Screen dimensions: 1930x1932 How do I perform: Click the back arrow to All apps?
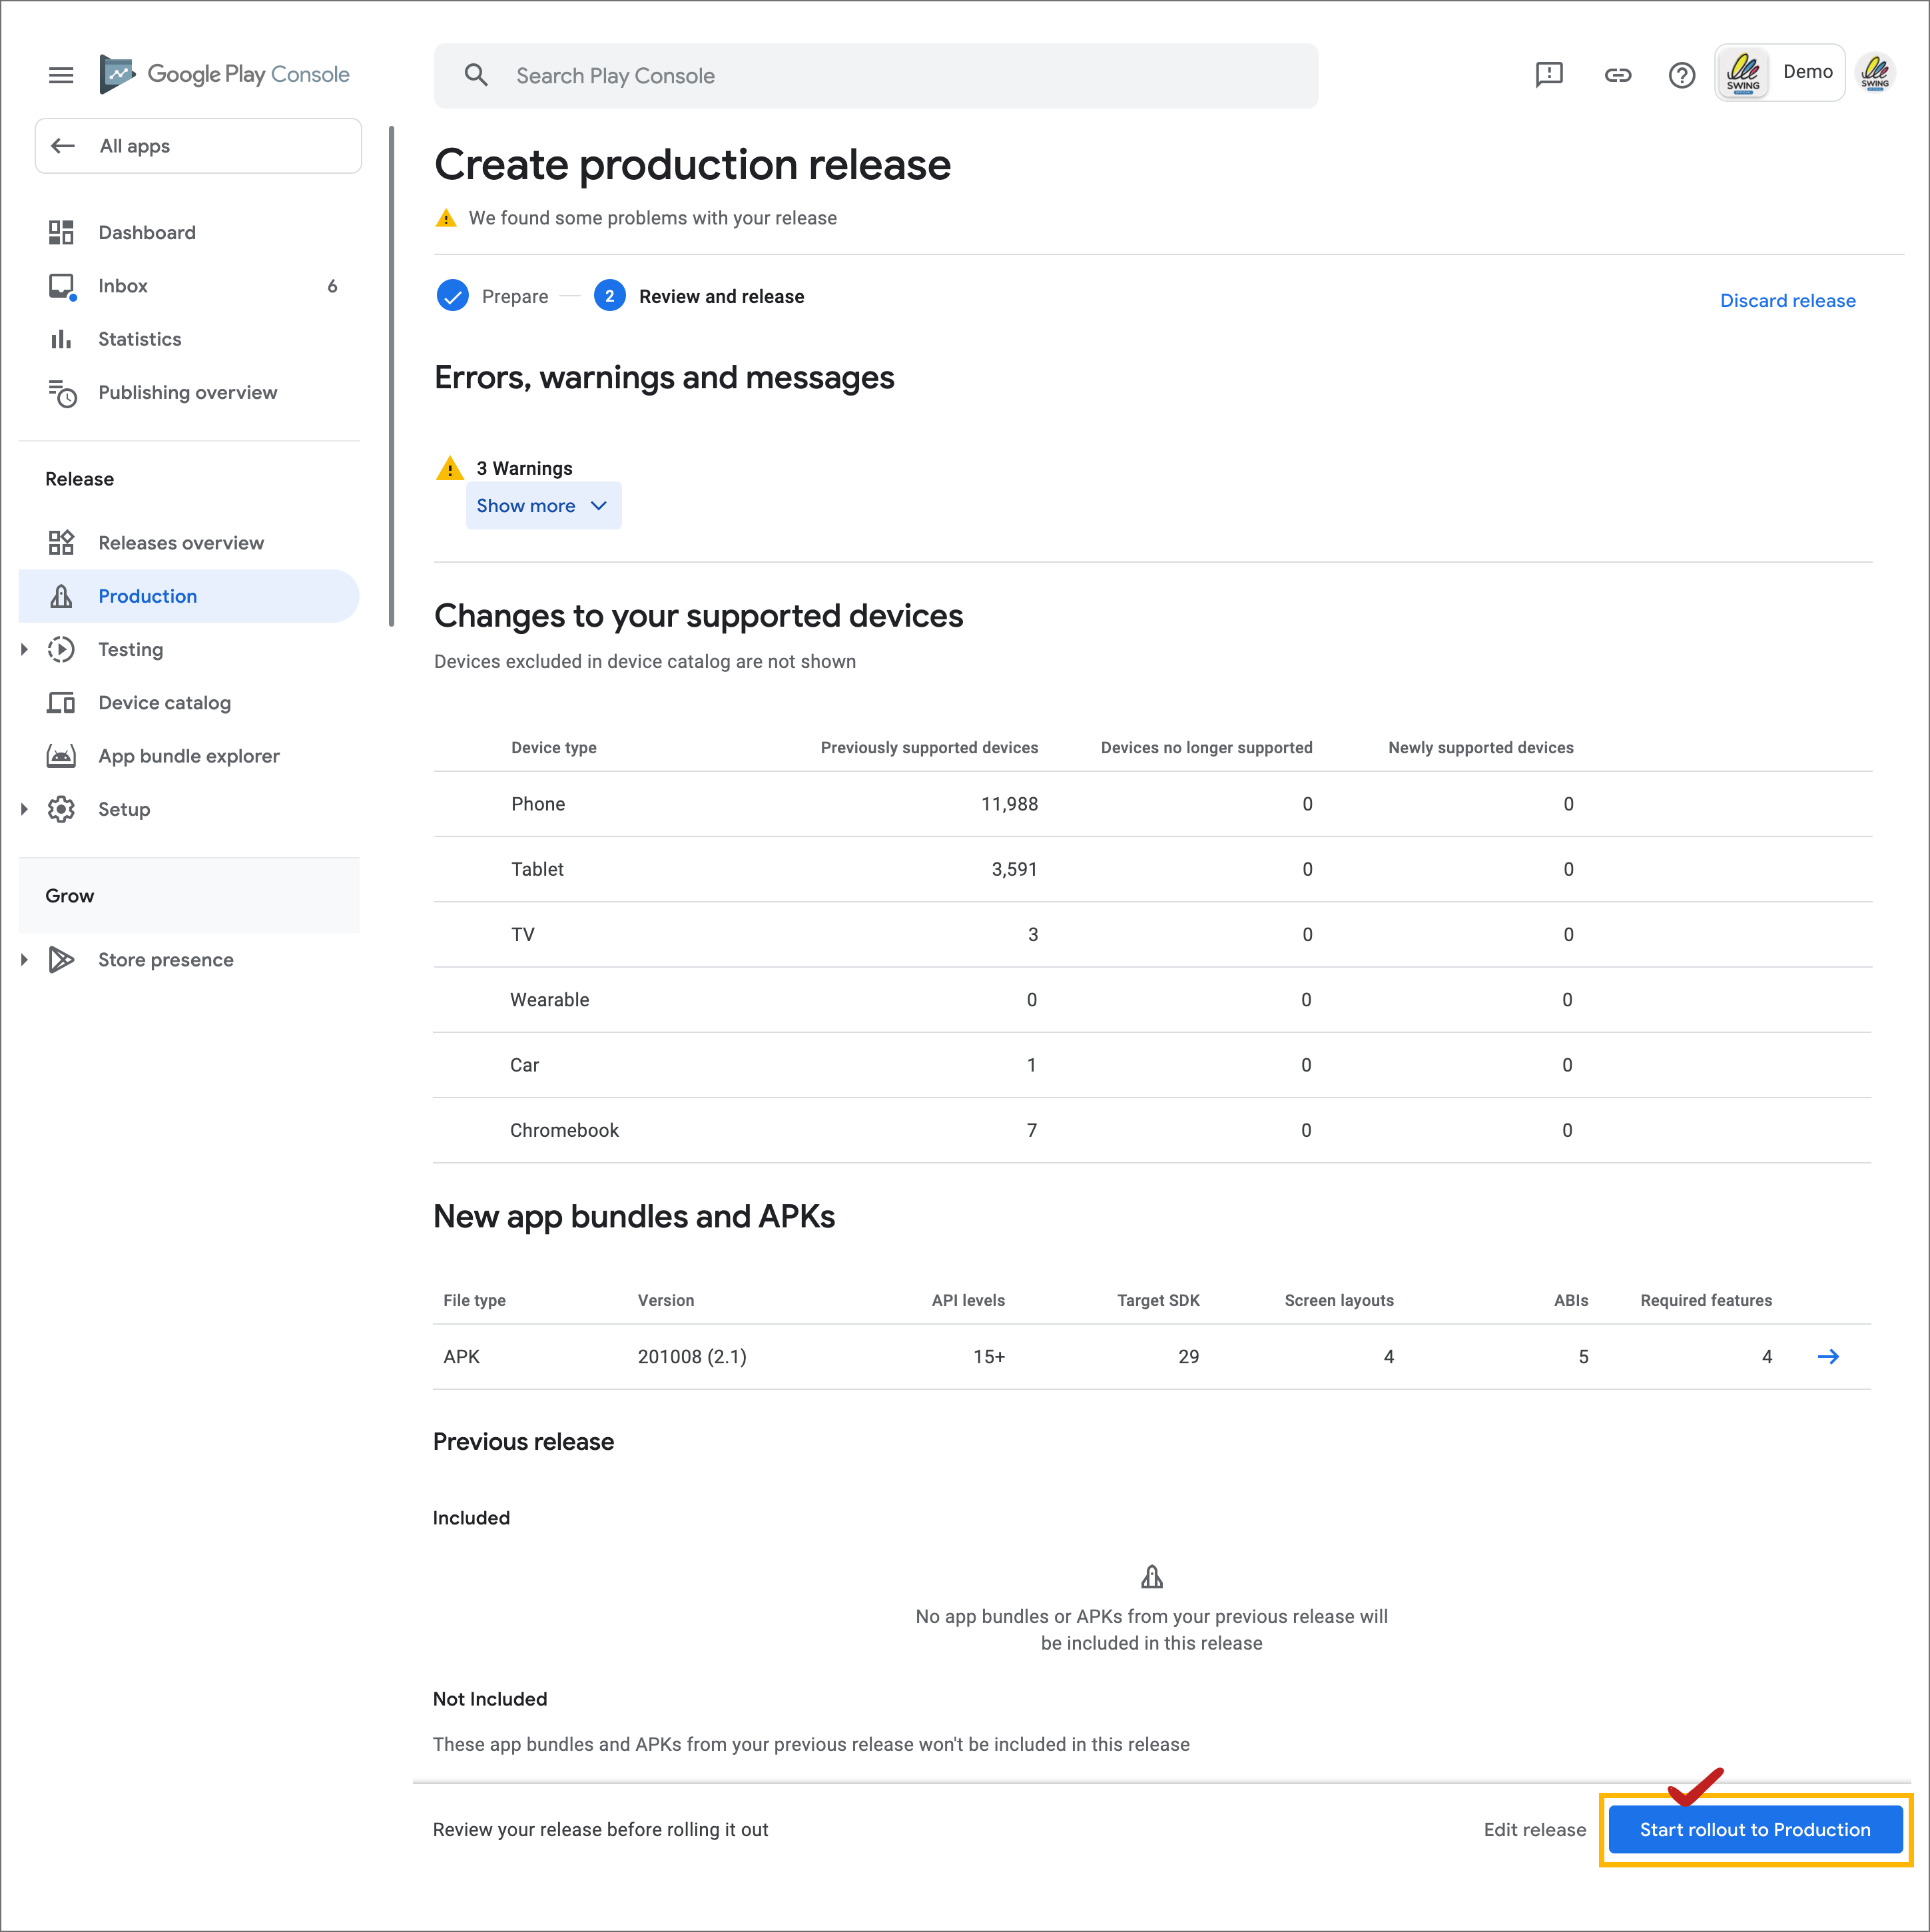(x=63, y=146)
